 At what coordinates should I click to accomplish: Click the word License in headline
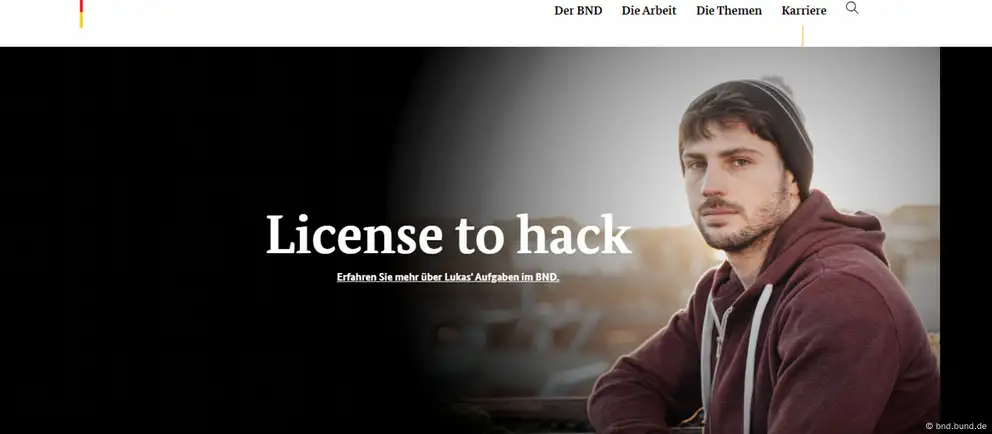point(354,235)
